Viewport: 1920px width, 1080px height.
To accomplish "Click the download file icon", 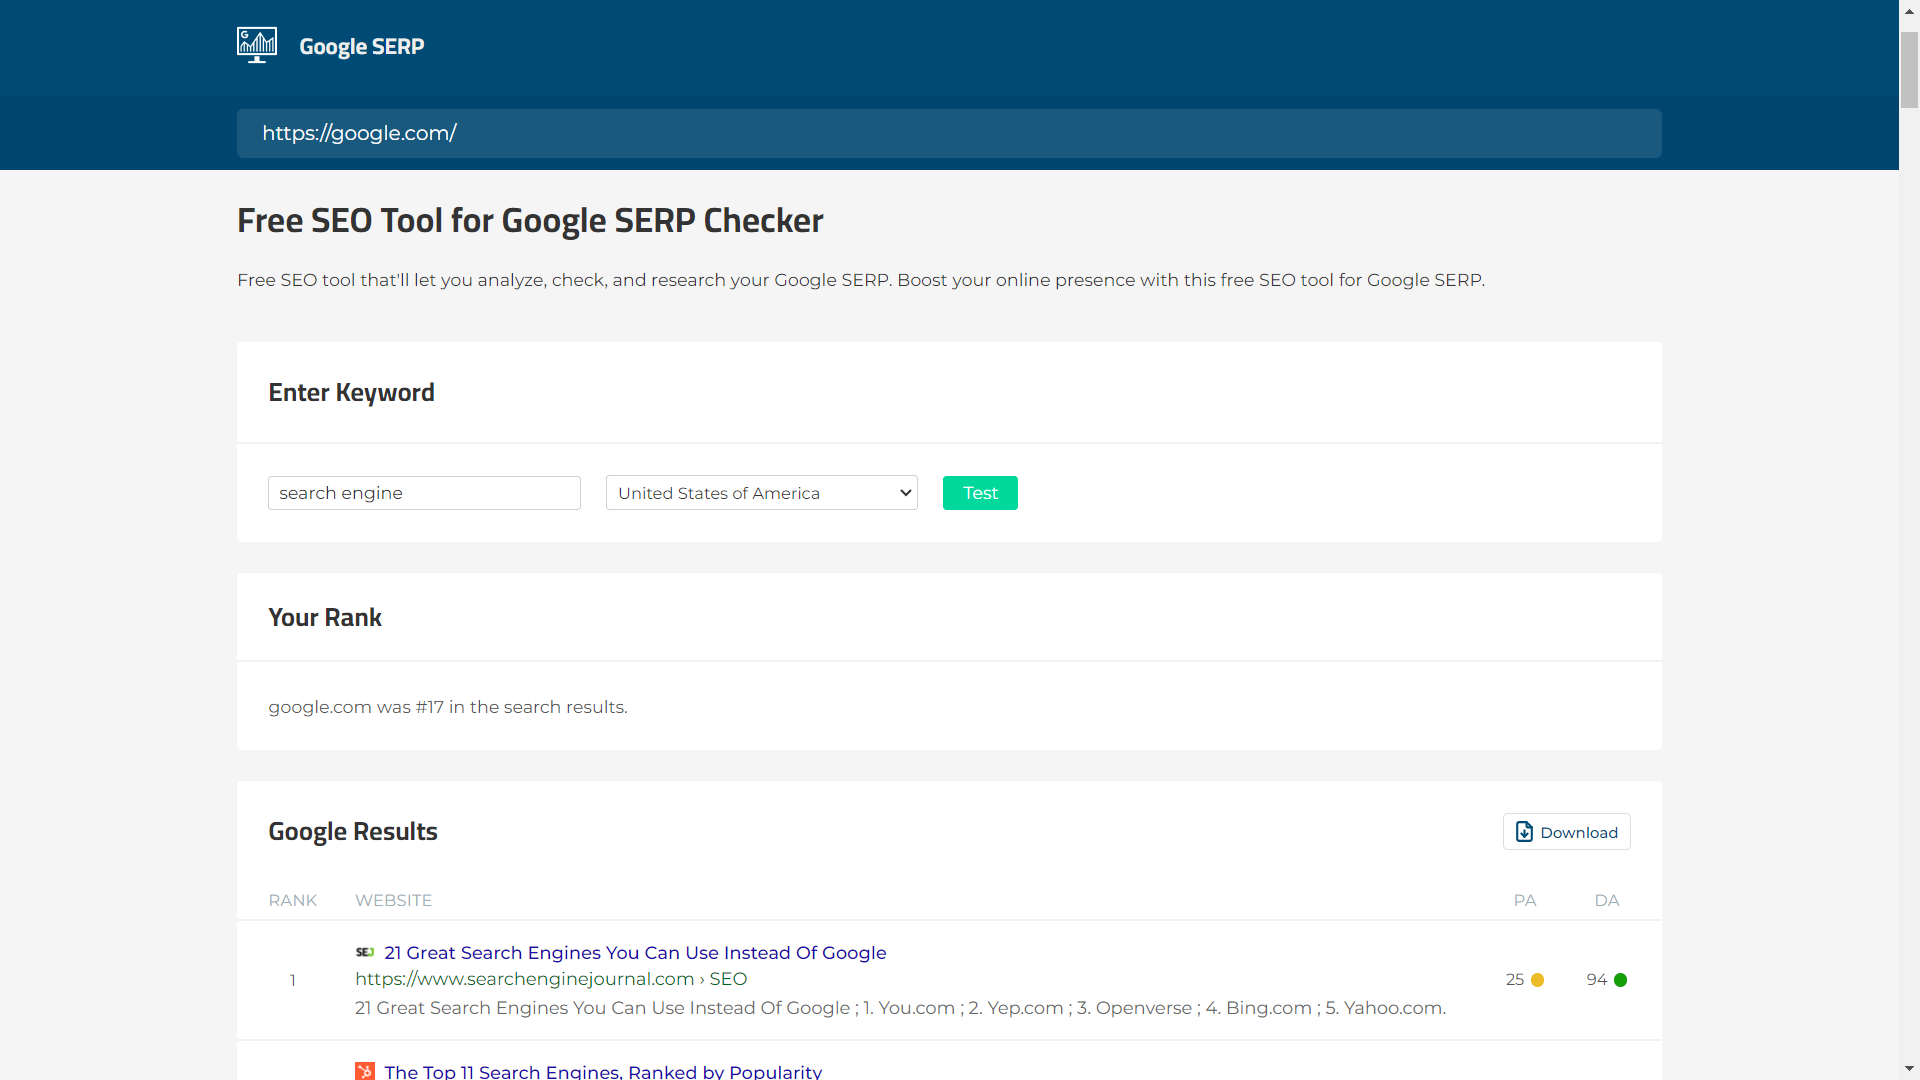I will (1524, 832).
